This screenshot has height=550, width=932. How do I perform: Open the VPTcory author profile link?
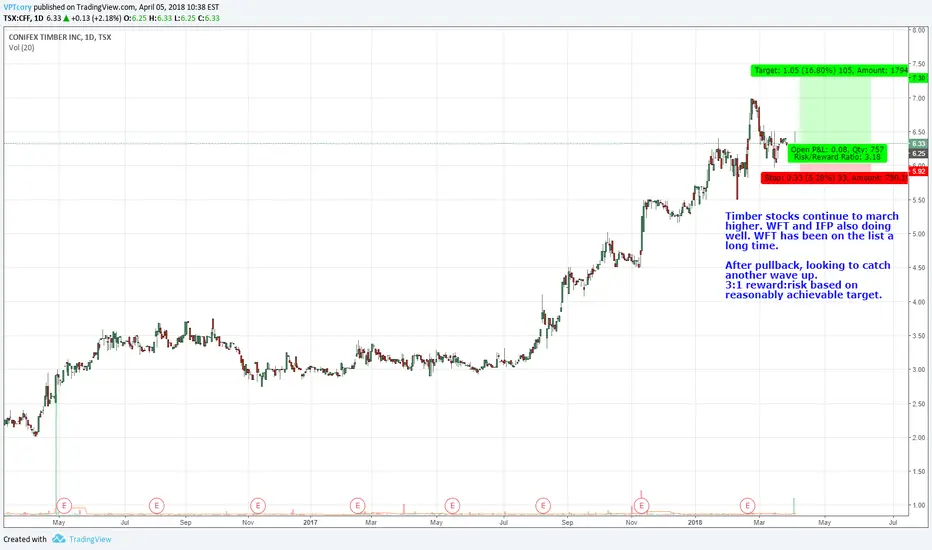(x=17, y=7)
